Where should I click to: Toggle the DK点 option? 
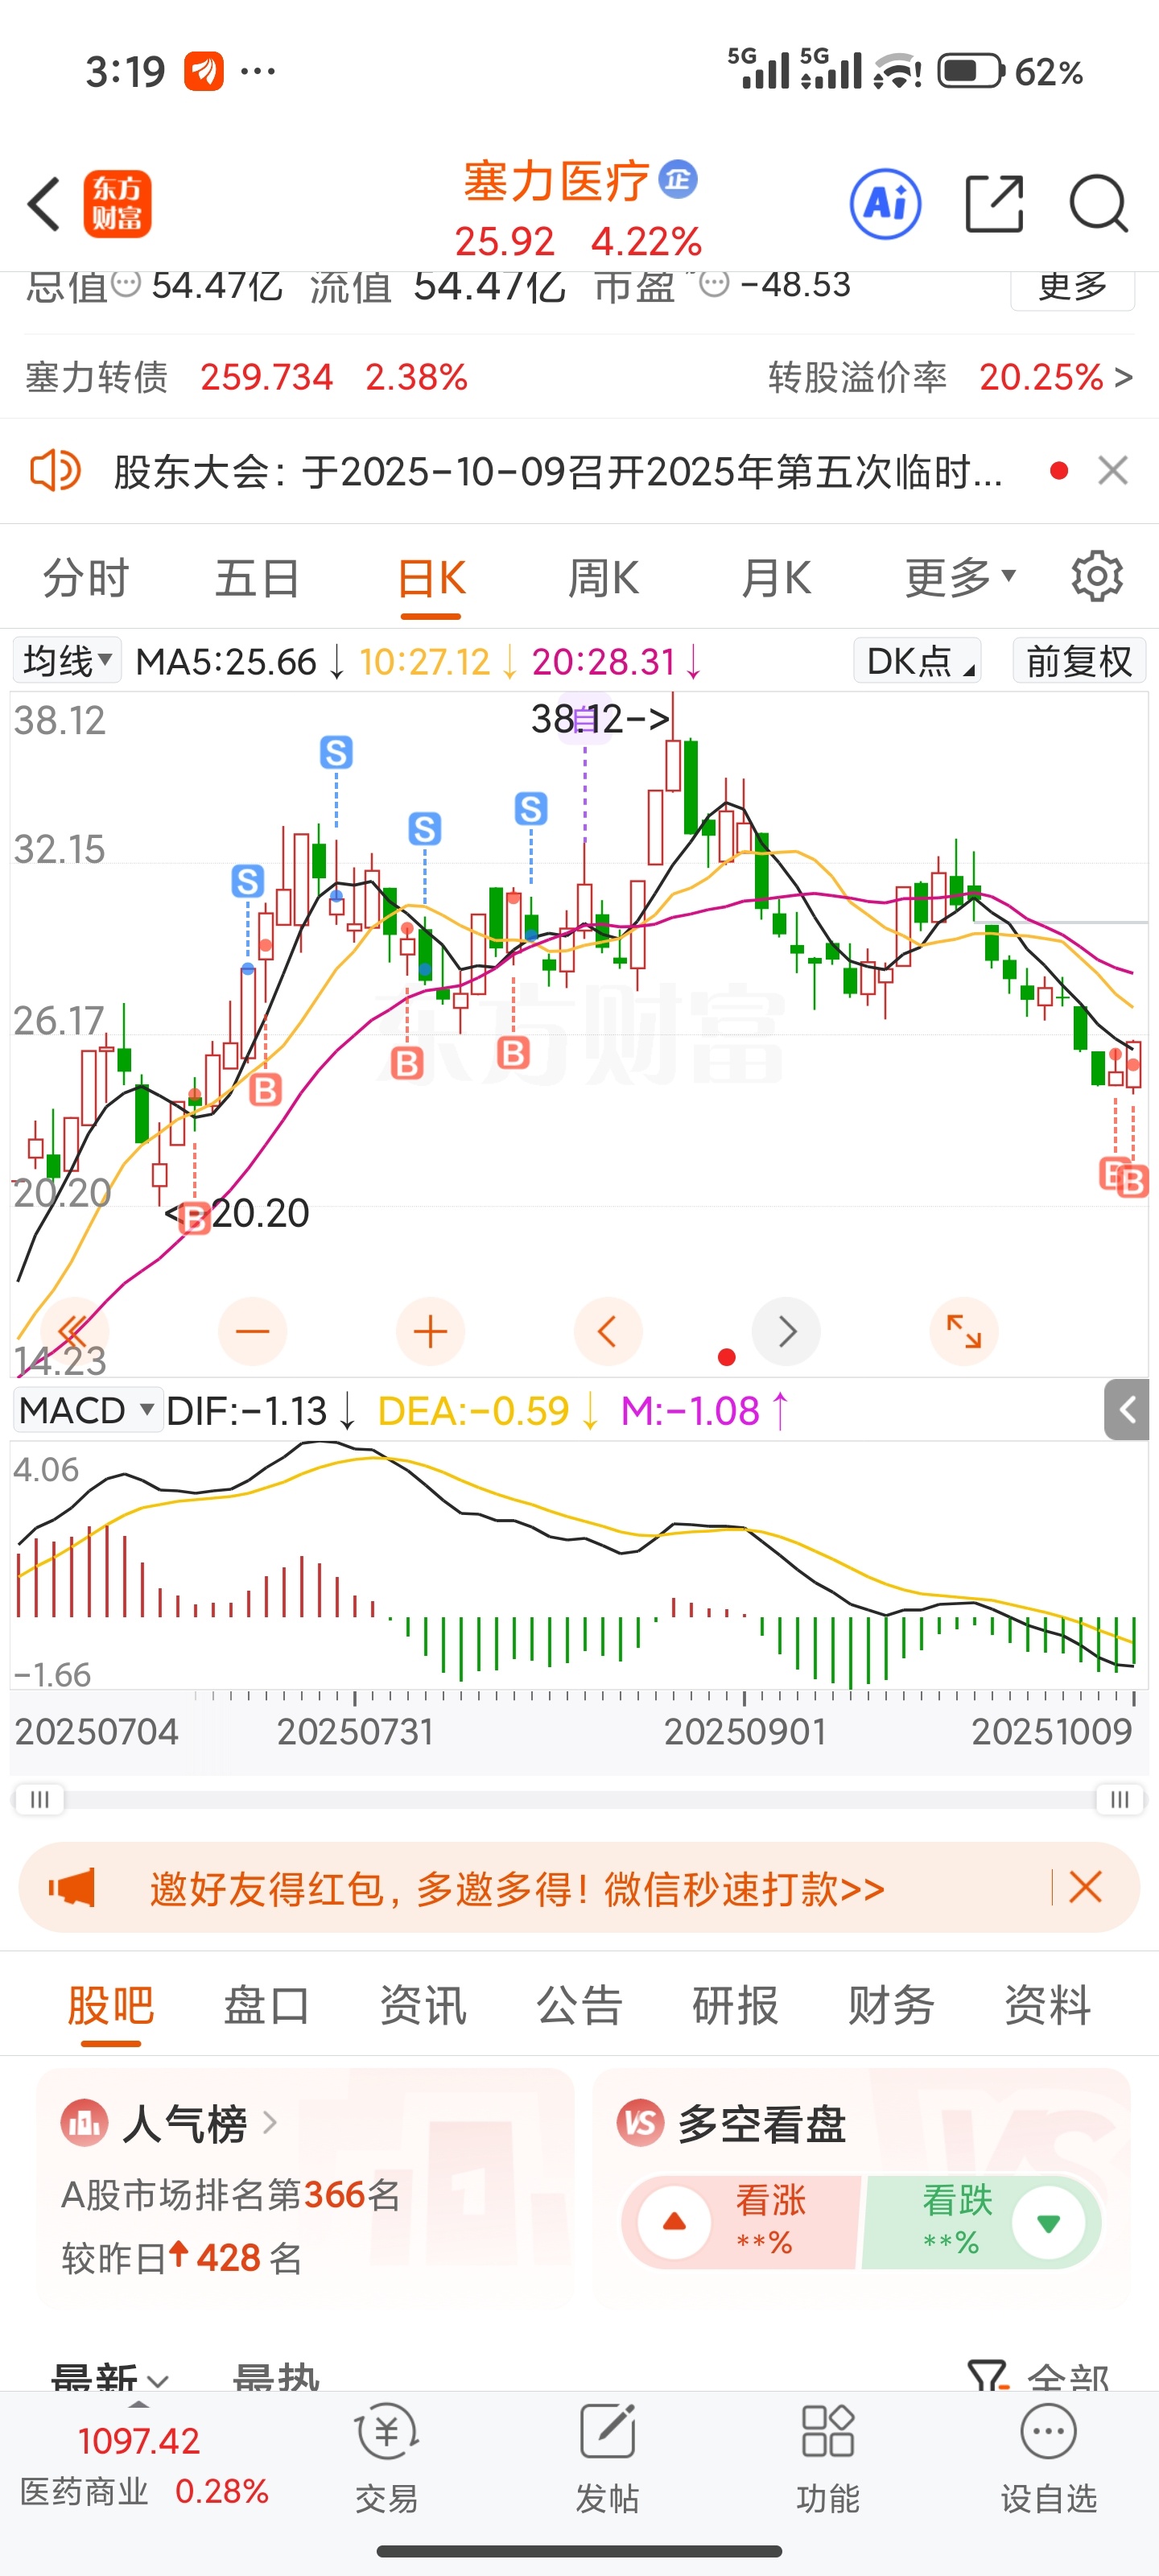pyautogui.click(x=917, y=660)
